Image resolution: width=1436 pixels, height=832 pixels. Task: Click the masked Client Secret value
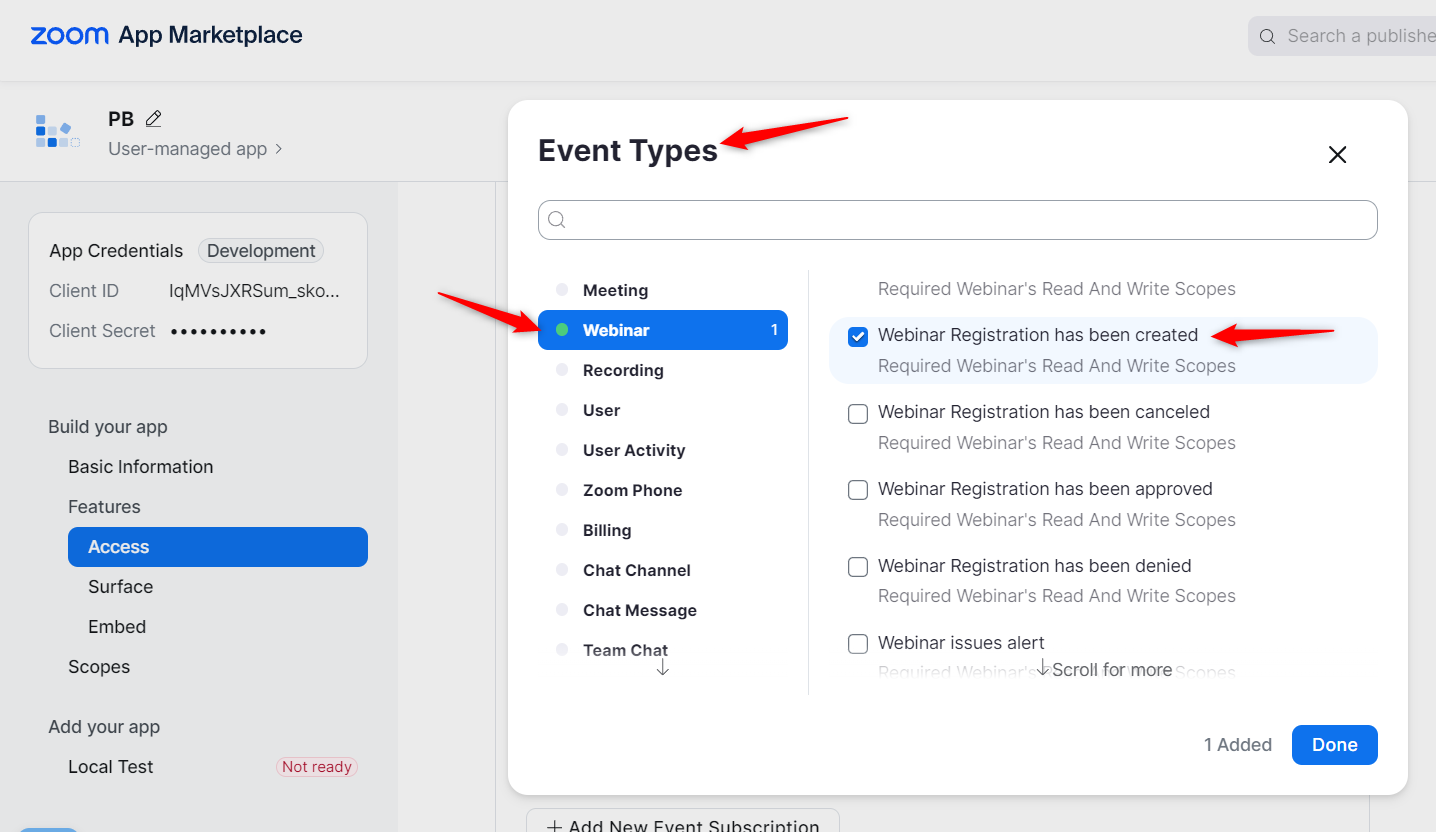pos(218,331)
